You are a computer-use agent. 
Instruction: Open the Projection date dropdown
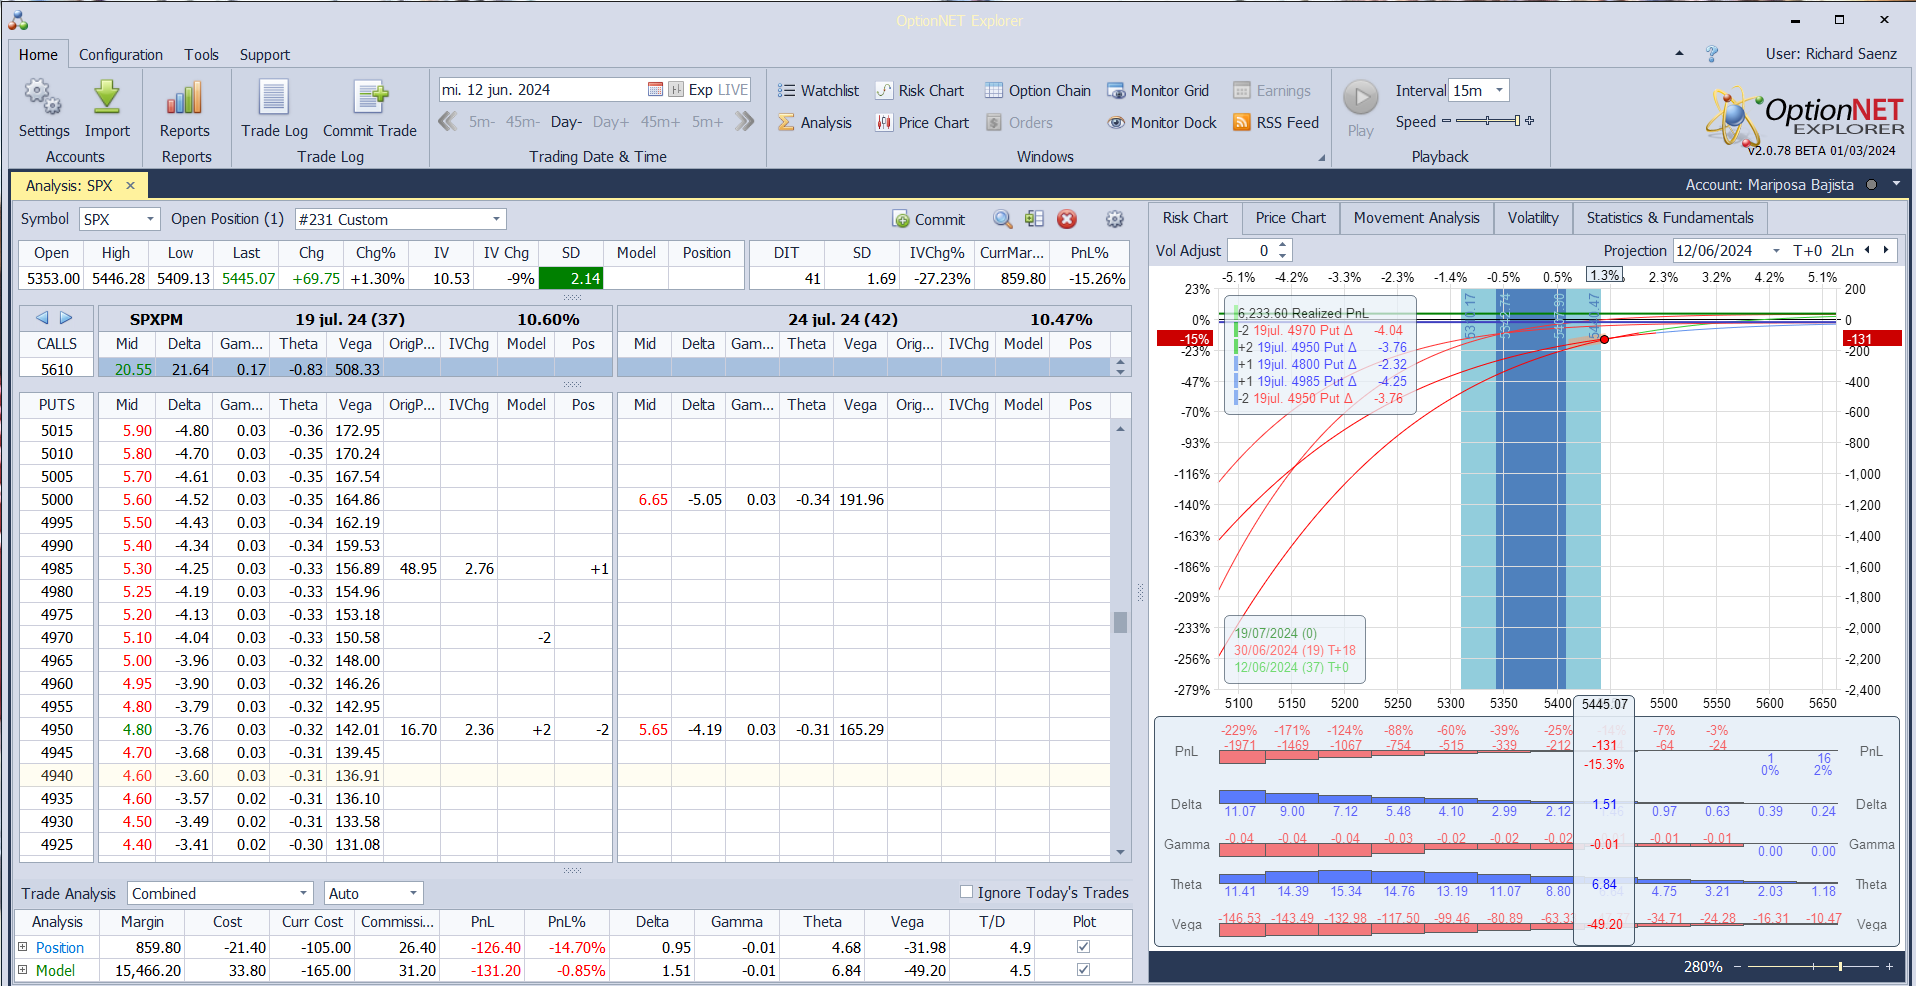point(1776,251)
